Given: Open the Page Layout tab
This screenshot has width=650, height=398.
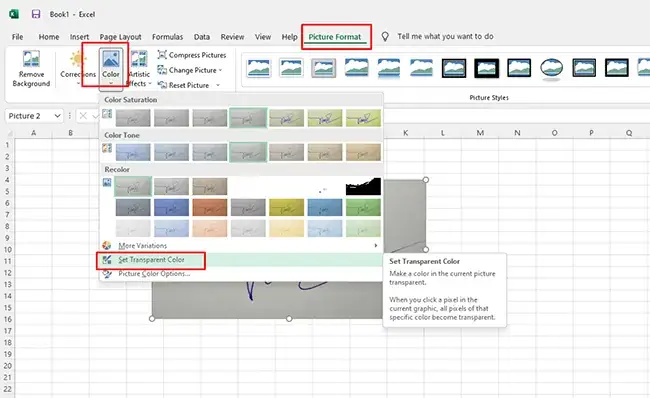Looking at the screenshot, I should pyautogui.click(x=121, y=36).
